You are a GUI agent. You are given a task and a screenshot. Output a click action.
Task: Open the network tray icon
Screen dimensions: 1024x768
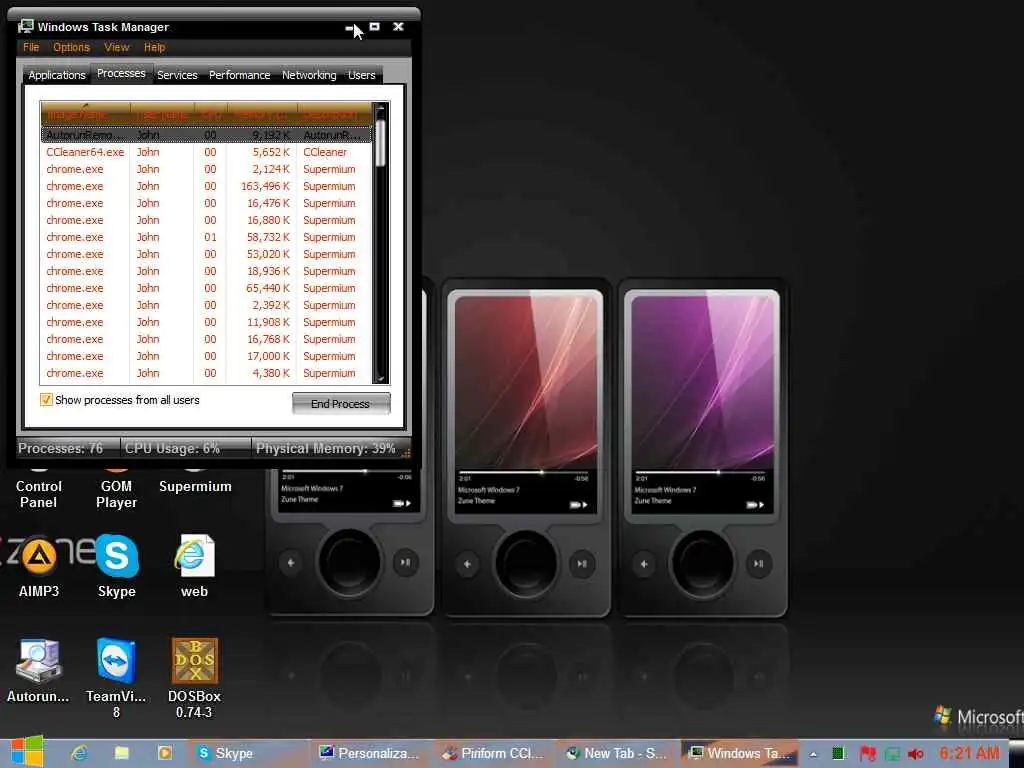click(x=892, y=754)
